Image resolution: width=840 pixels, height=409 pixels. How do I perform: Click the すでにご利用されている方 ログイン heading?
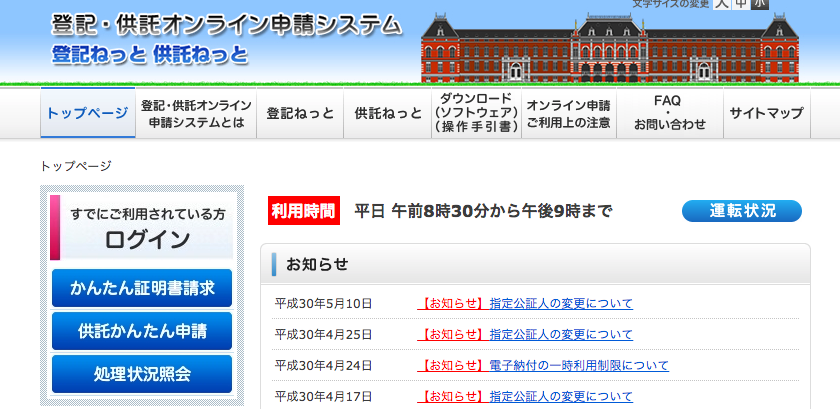(142, 227)
